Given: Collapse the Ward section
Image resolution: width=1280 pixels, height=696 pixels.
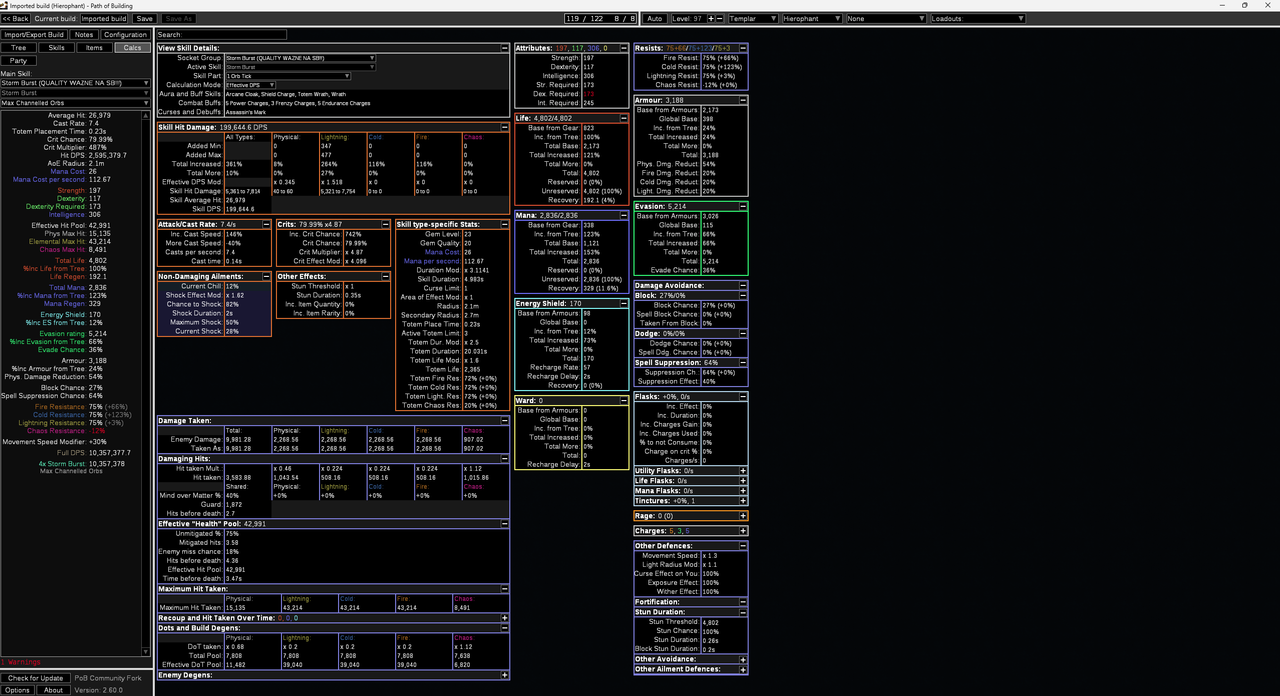Looking at the screenshot, I should pyautogui.click(x=624, y=400).
